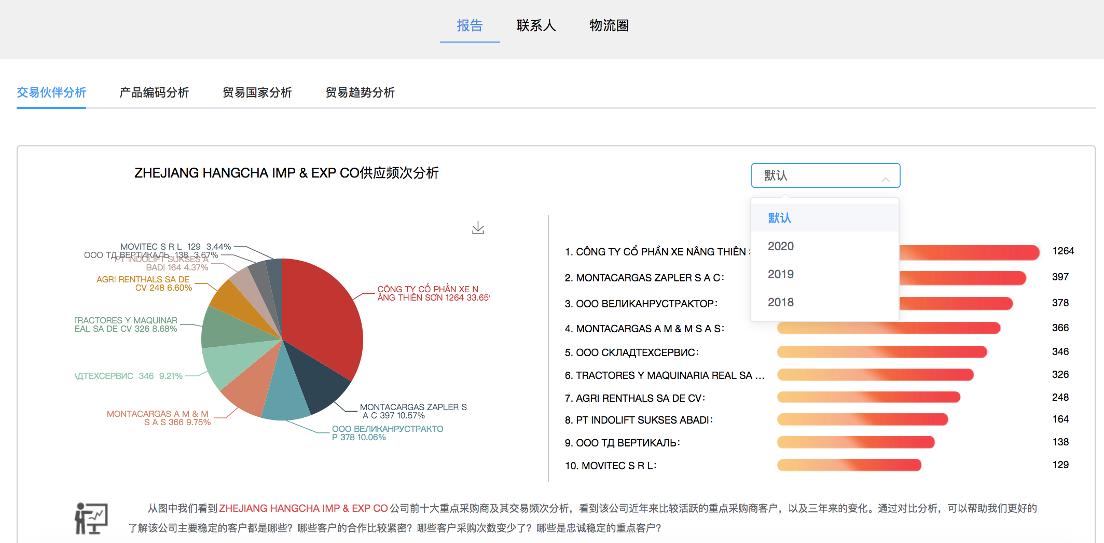
Task: Click ranking label 6. TRACTORES Y MAQUINARIA REAL SA
Action: pyautogui.click(x=665, y=375)
